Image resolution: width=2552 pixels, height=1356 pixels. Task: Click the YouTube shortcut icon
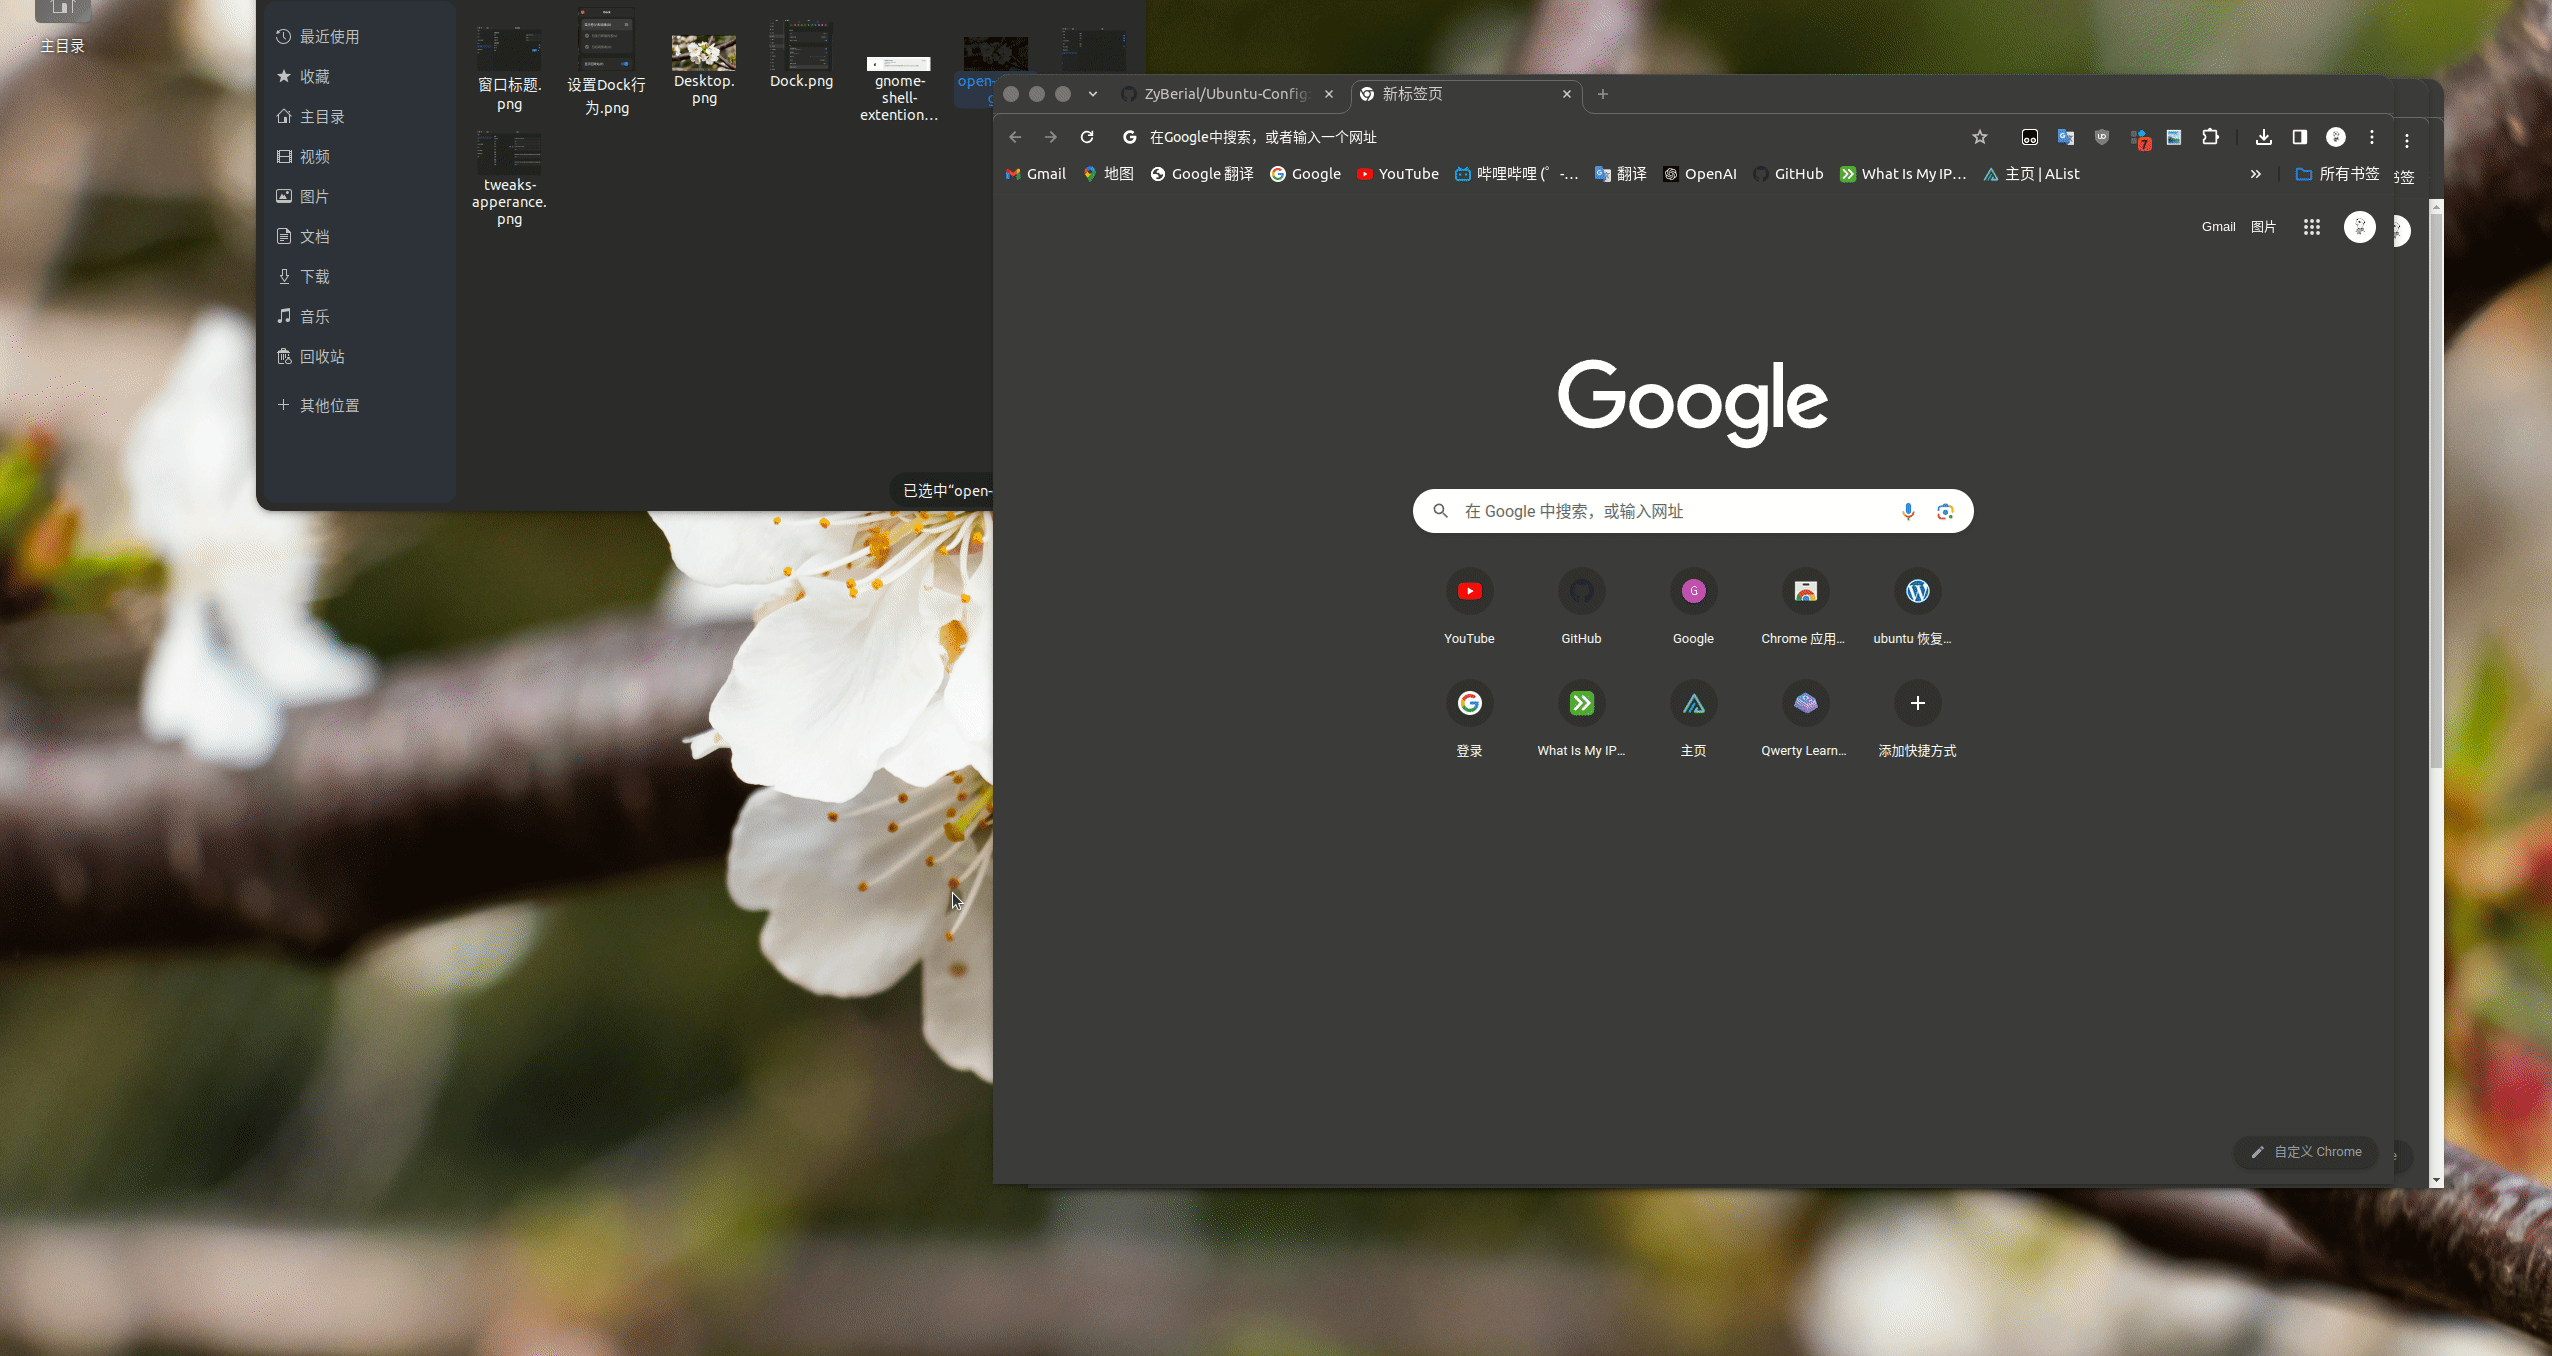tap(1468, 589)
